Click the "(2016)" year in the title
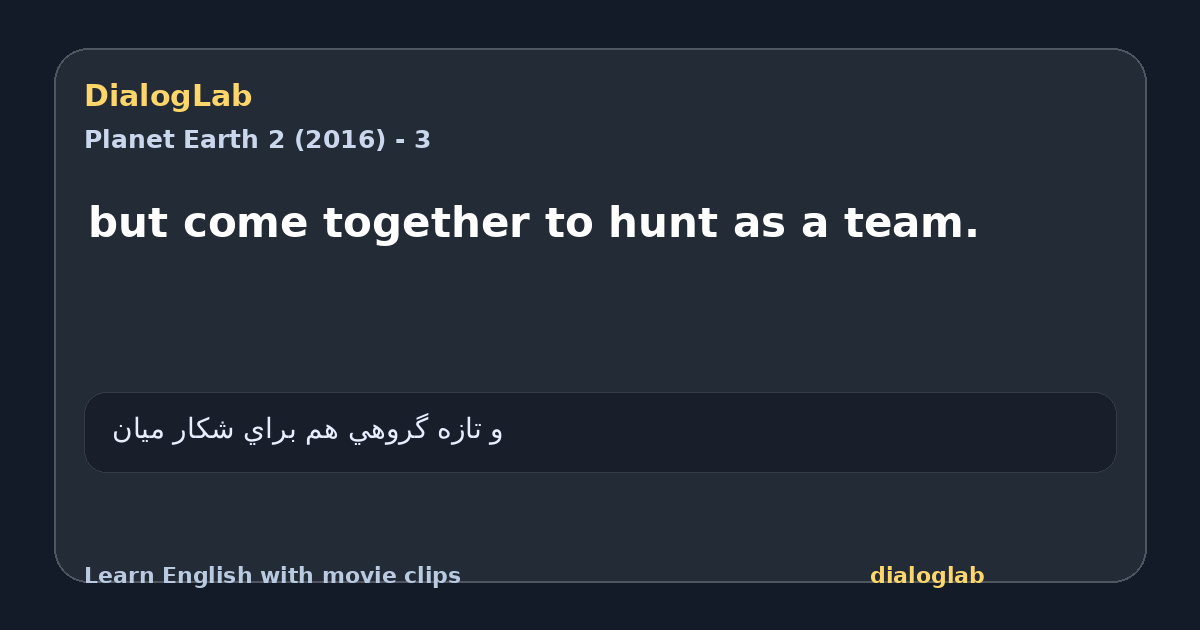Viewport: 1200px width, 630px height. (x=339, y=140)
